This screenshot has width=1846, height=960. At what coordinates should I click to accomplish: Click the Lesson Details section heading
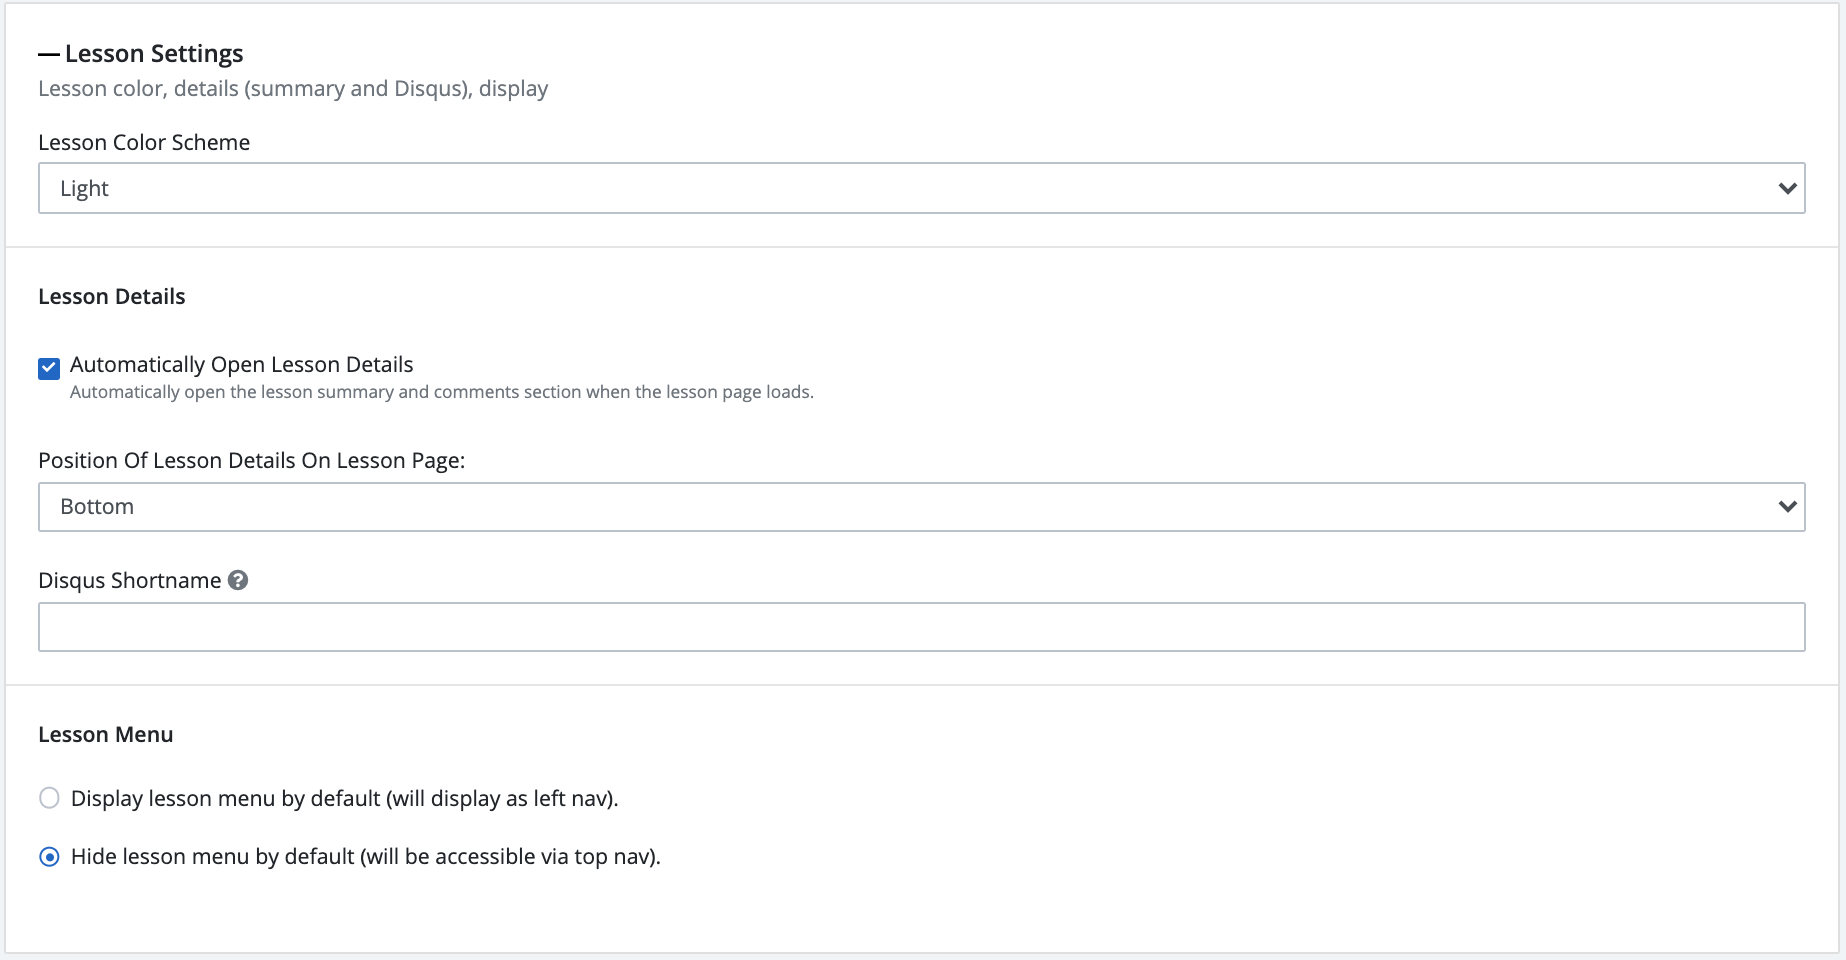111,296
